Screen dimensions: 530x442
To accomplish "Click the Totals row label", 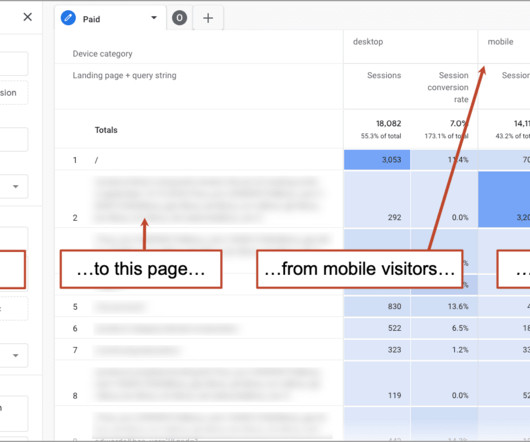I will [106, 130].
